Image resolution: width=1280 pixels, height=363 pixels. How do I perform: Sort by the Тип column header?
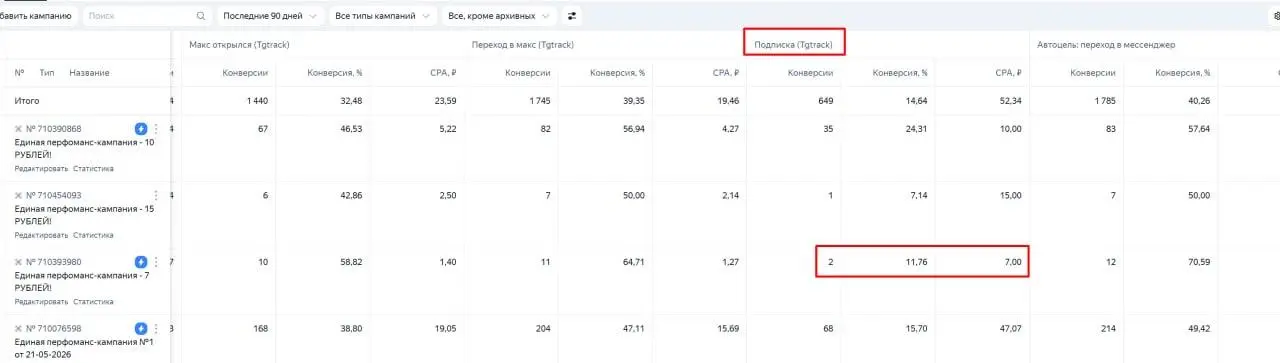click(x=47, y=73)
